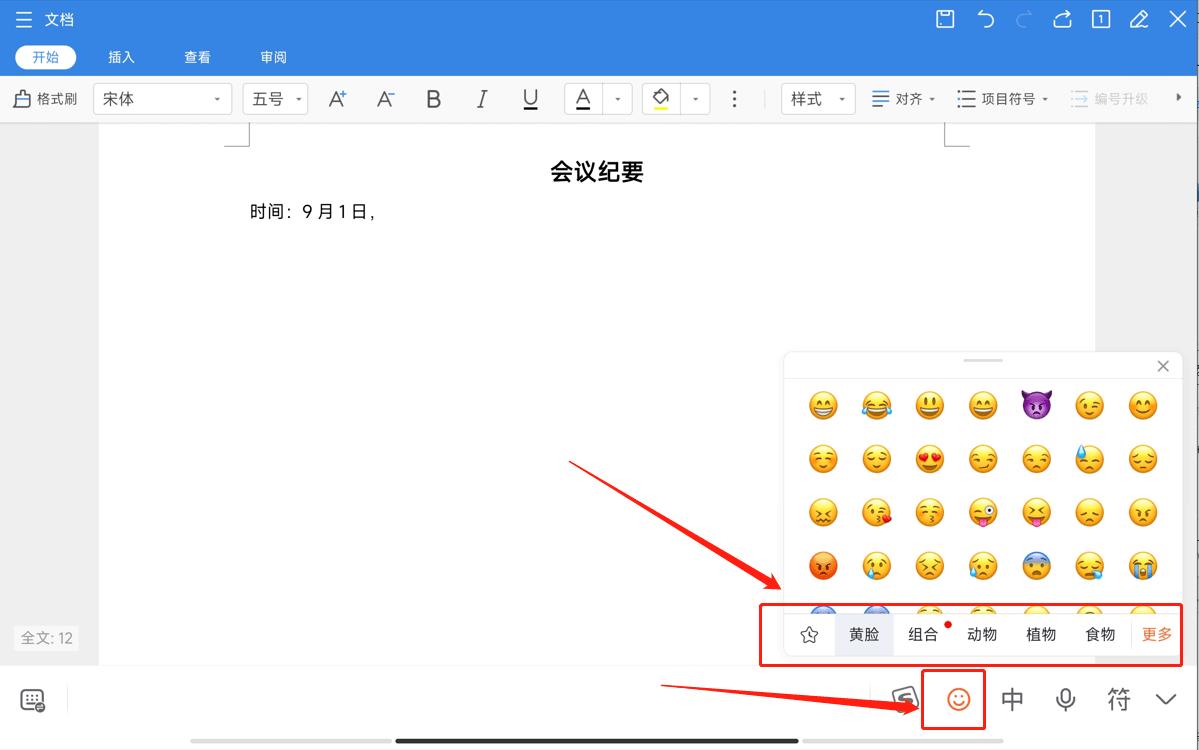
Task: Open the 对齐 alignment dropdown
Action: point(903,98)
